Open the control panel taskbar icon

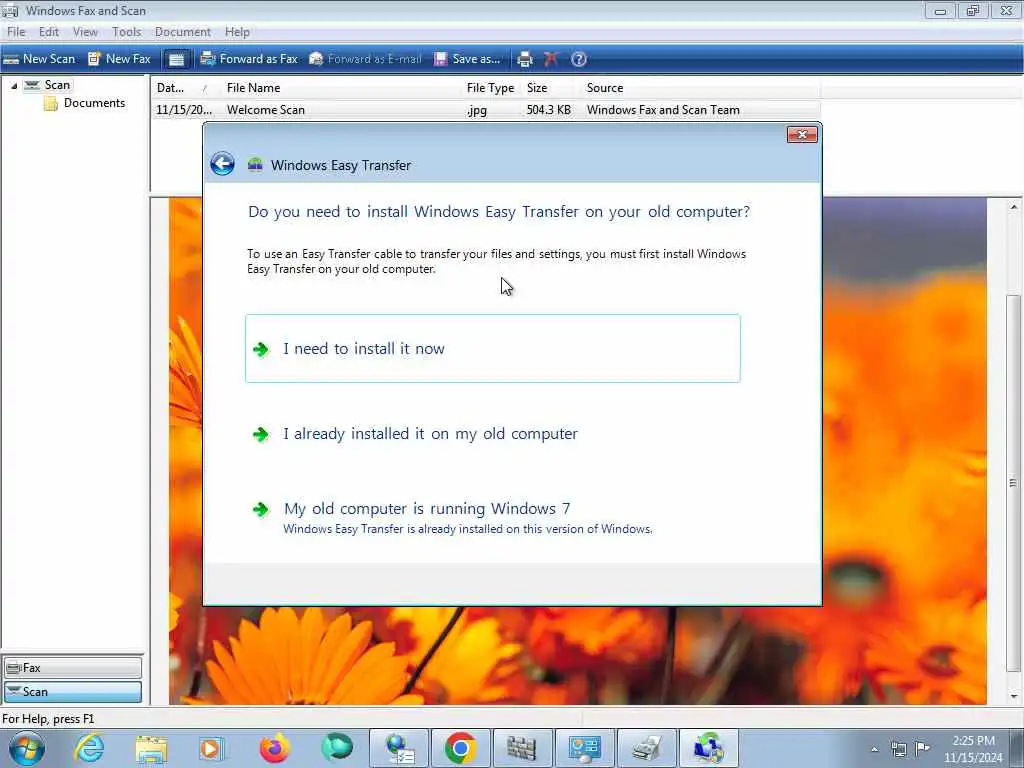coord(584,748)
